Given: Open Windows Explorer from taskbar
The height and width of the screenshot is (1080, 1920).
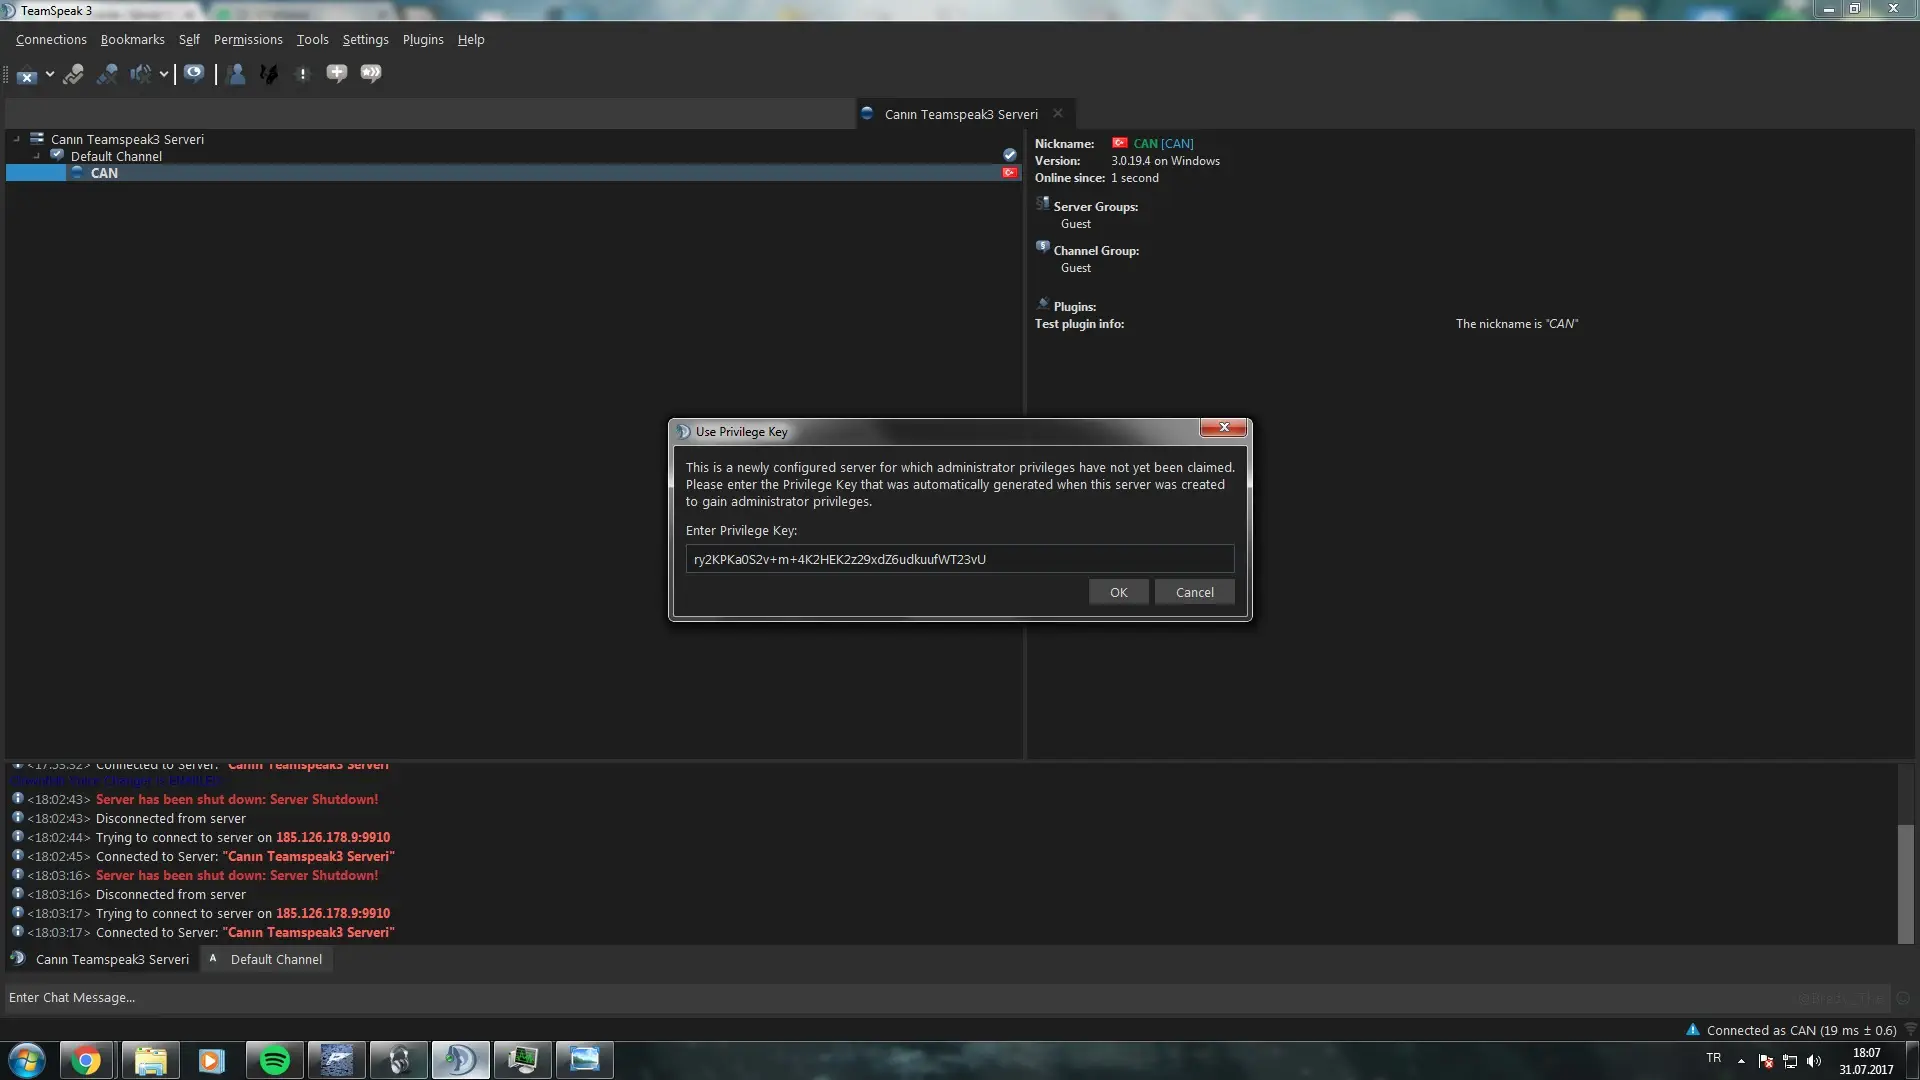Looking at the screenshot, I should pos(150,1060).
